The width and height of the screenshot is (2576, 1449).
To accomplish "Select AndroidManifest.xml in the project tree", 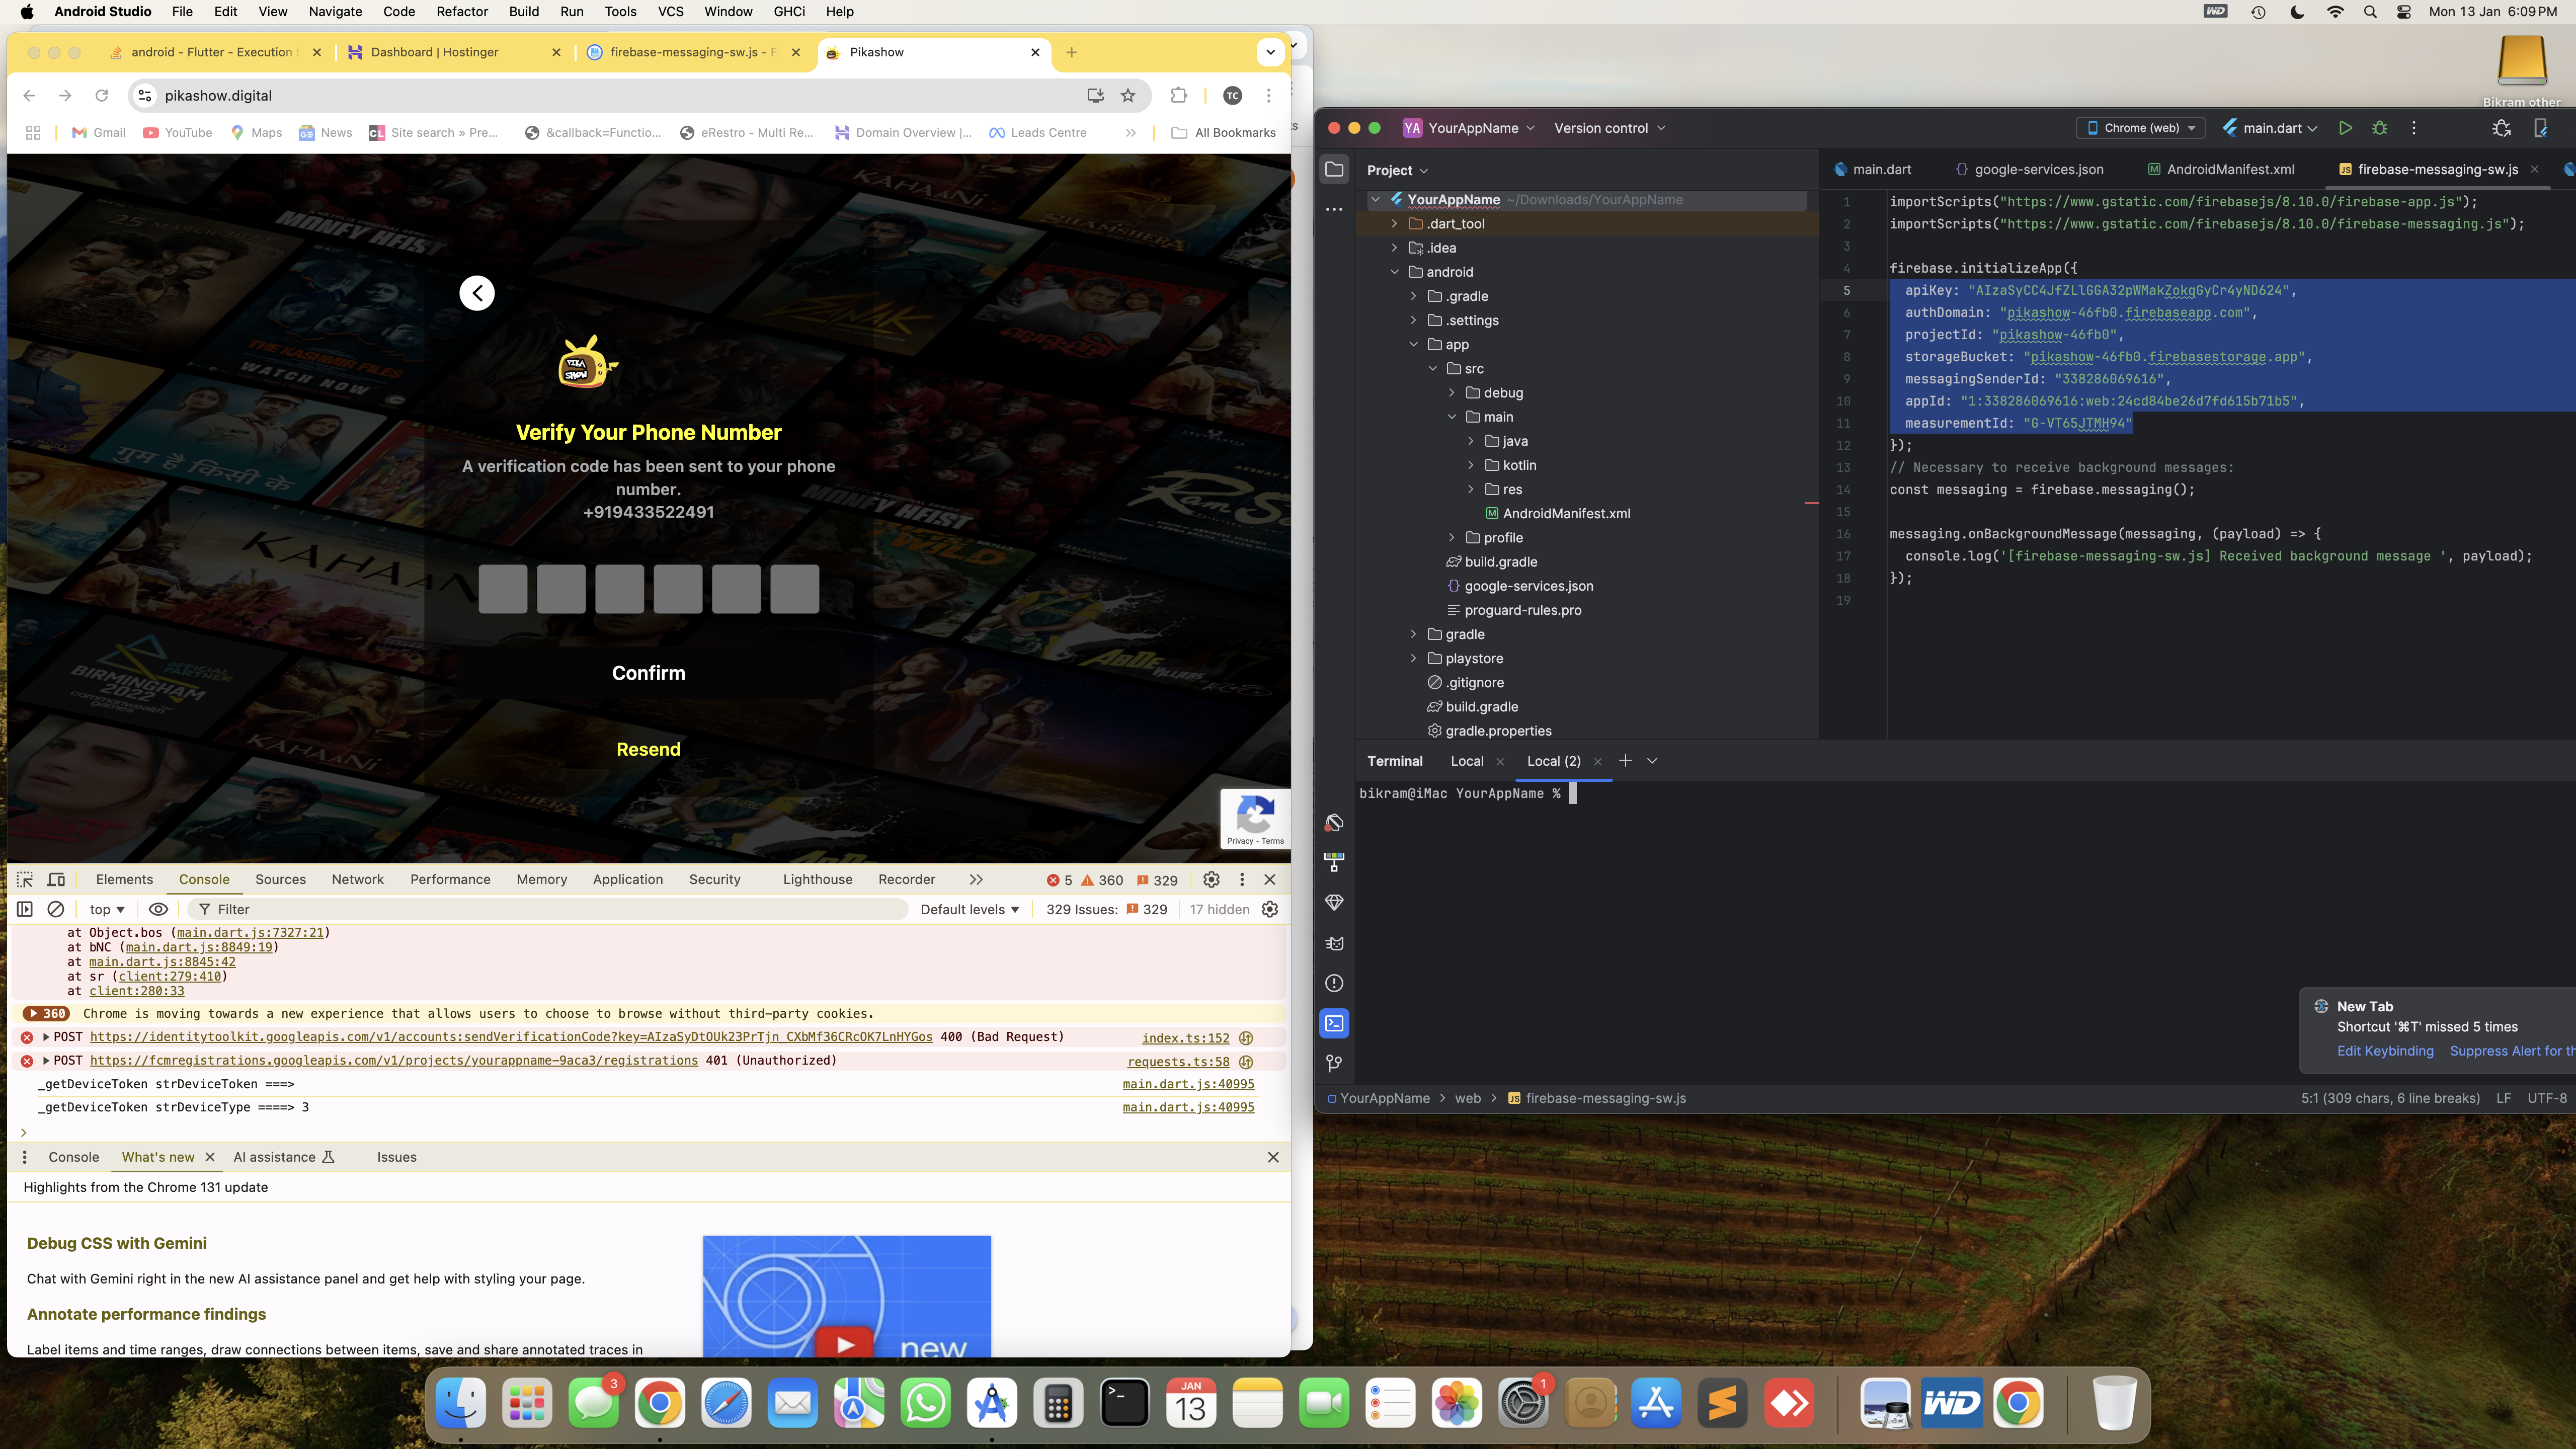I will point(1565,514).
